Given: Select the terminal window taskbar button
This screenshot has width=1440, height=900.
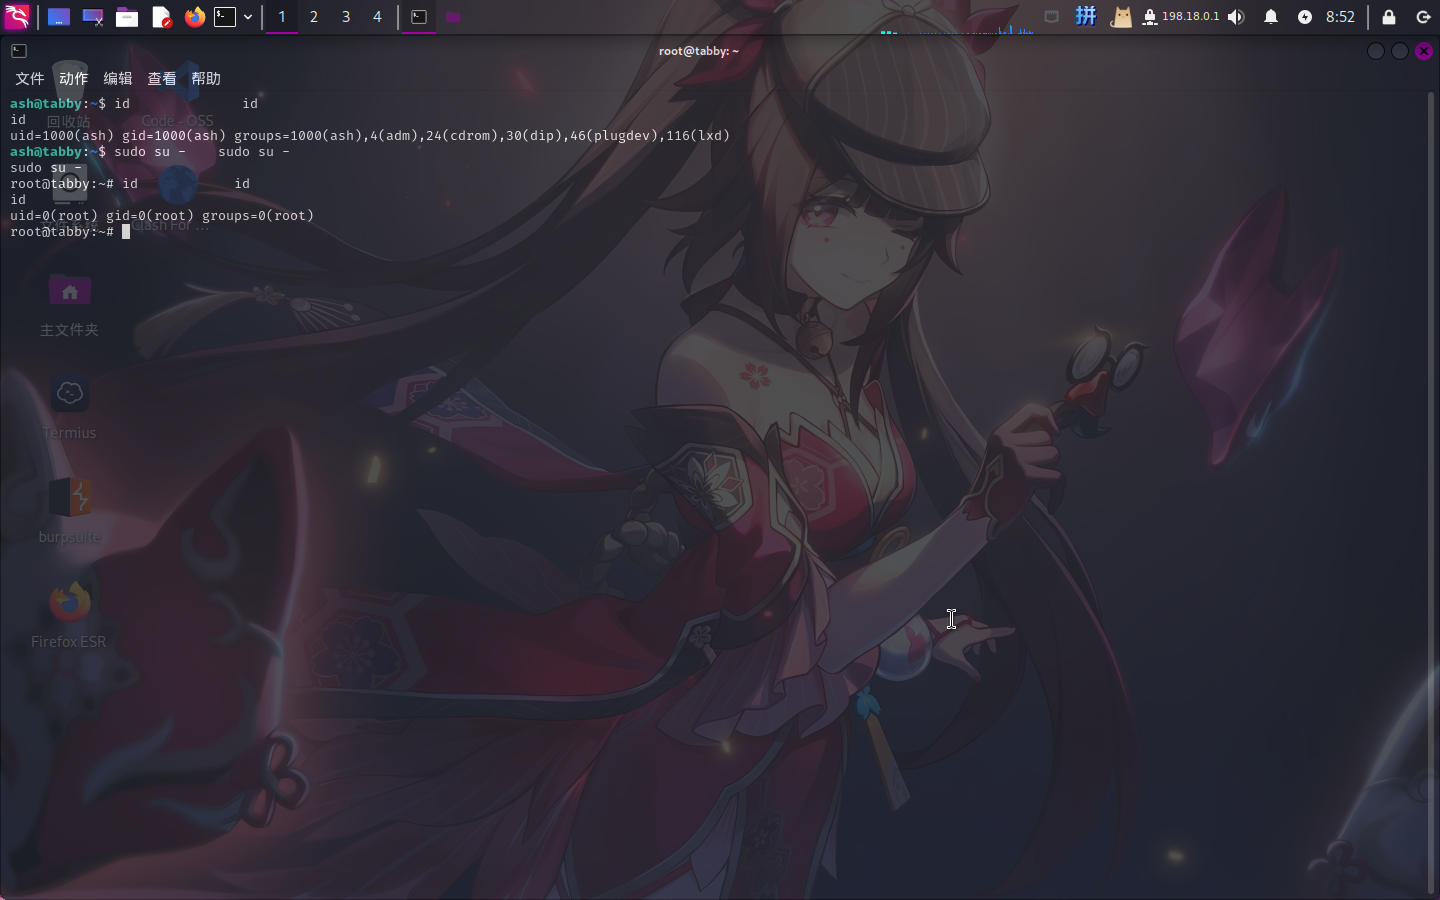Looking at the screenshot, I should [x=419, y=17].
